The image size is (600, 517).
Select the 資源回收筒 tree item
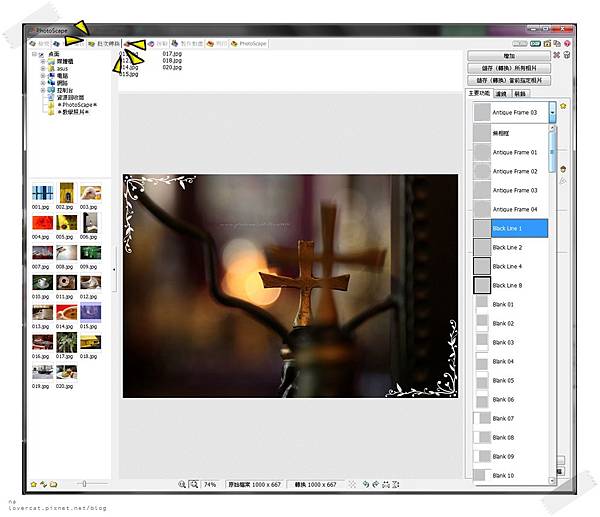70,98
